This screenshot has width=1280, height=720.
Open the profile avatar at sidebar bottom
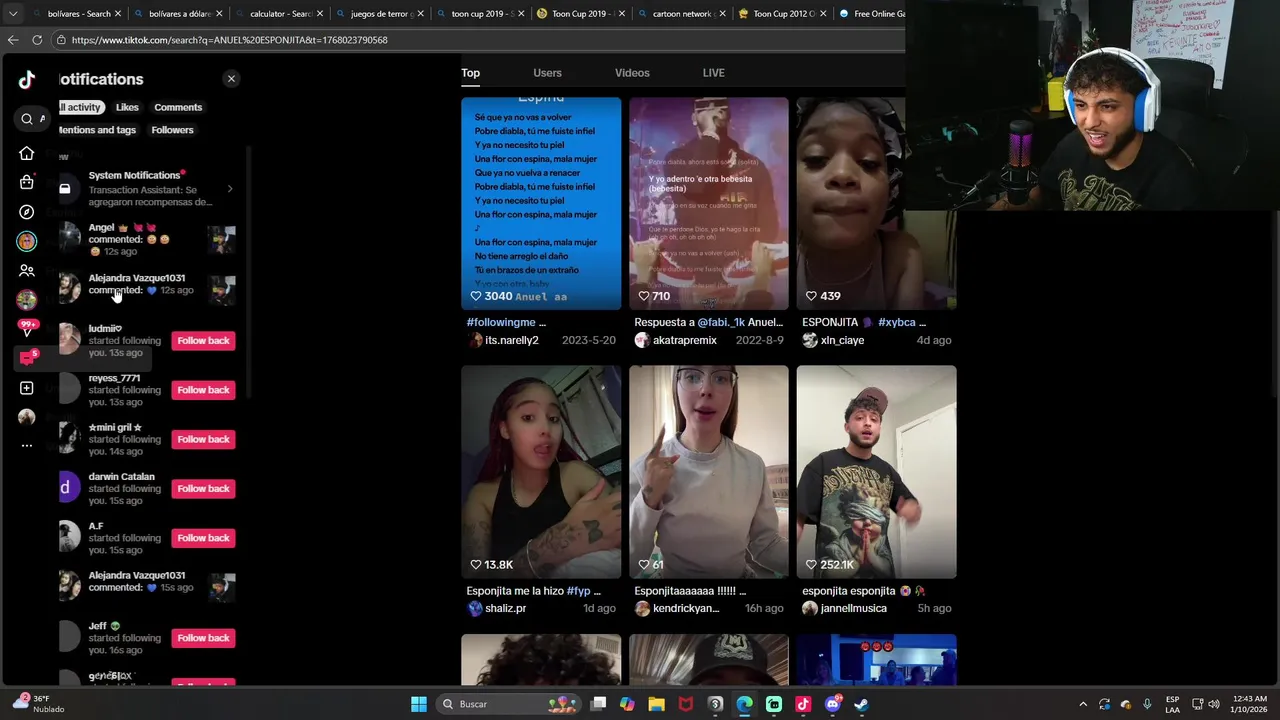point(27,417)
